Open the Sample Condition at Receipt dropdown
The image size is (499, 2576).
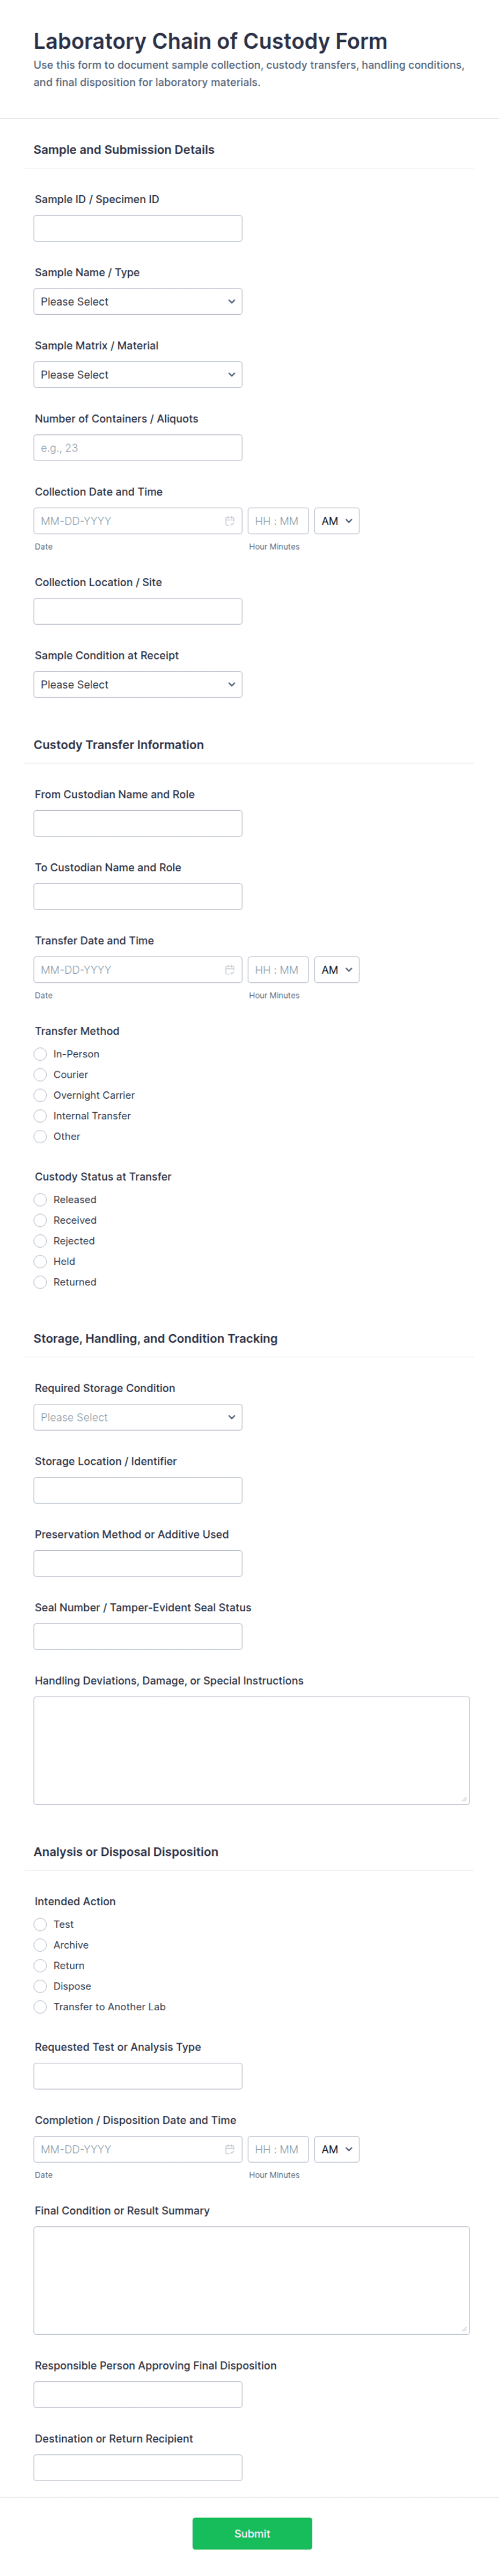137,684
